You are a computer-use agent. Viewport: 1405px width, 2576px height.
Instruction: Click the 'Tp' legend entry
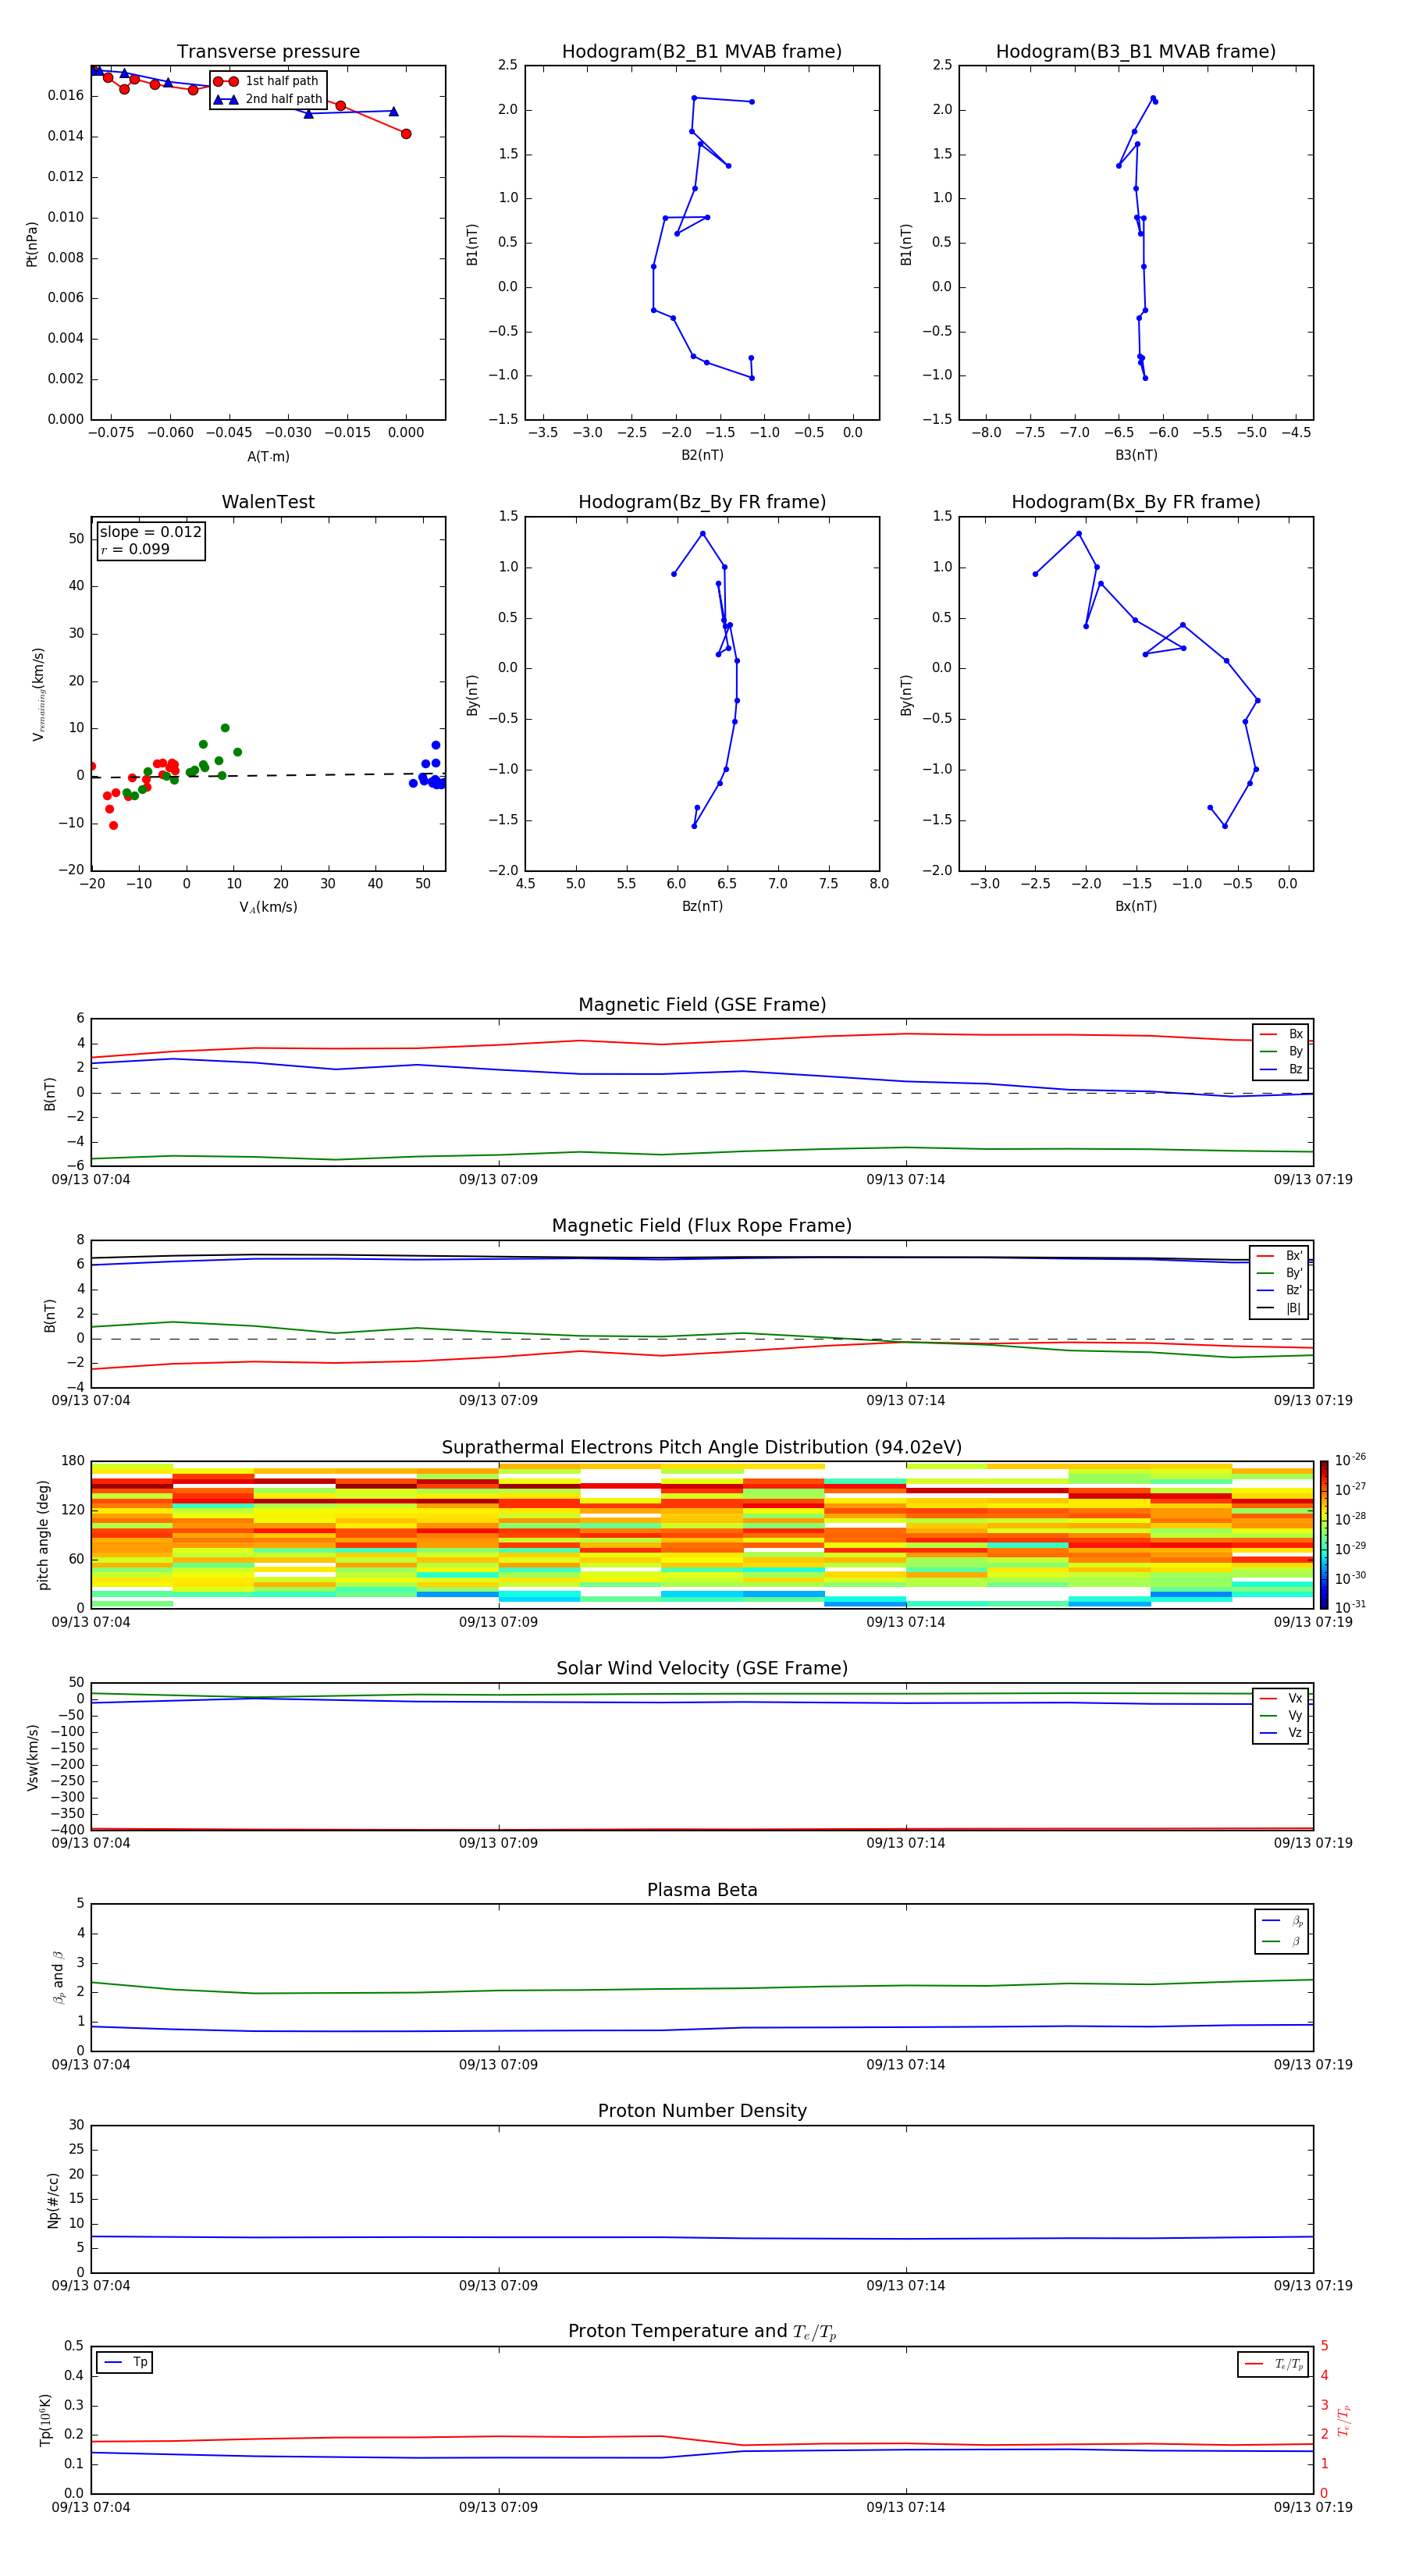(x=124, y=2362)
